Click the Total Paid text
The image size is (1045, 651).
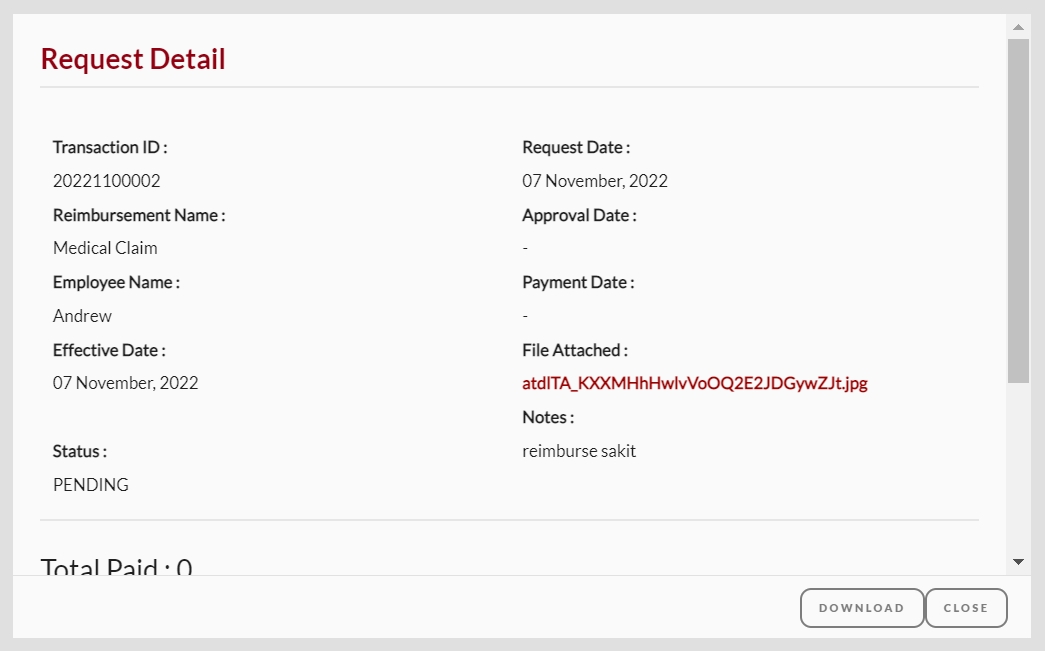(117, 566)
